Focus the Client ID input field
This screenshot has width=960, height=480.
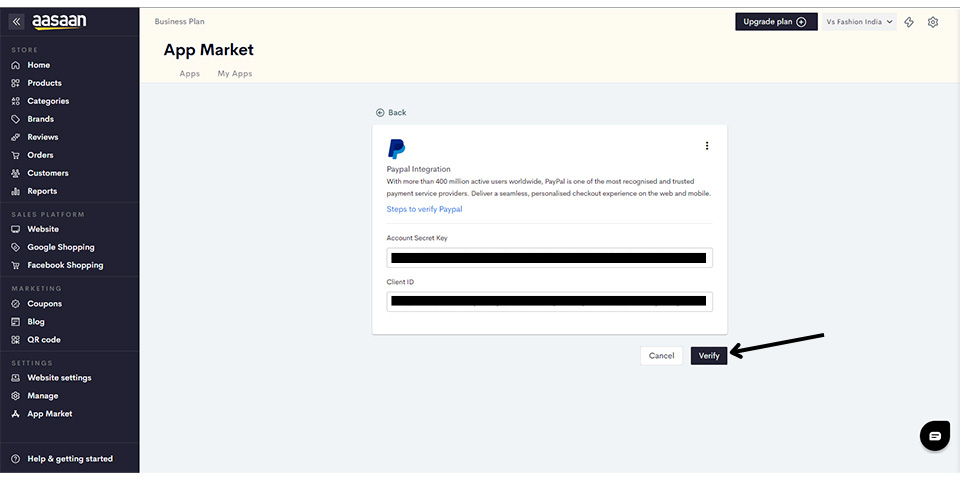549,301
